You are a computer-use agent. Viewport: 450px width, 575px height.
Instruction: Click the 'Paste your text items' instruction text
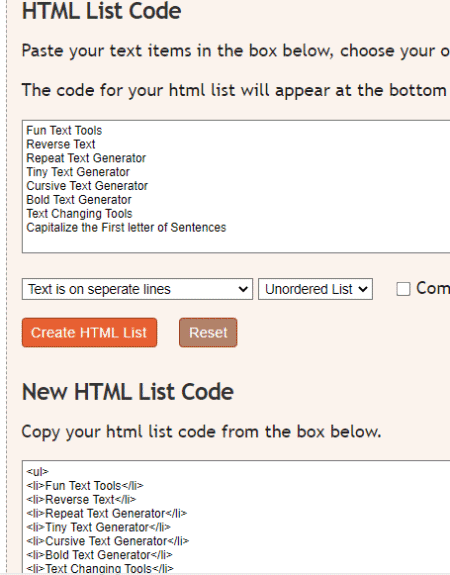pos(235,51)
